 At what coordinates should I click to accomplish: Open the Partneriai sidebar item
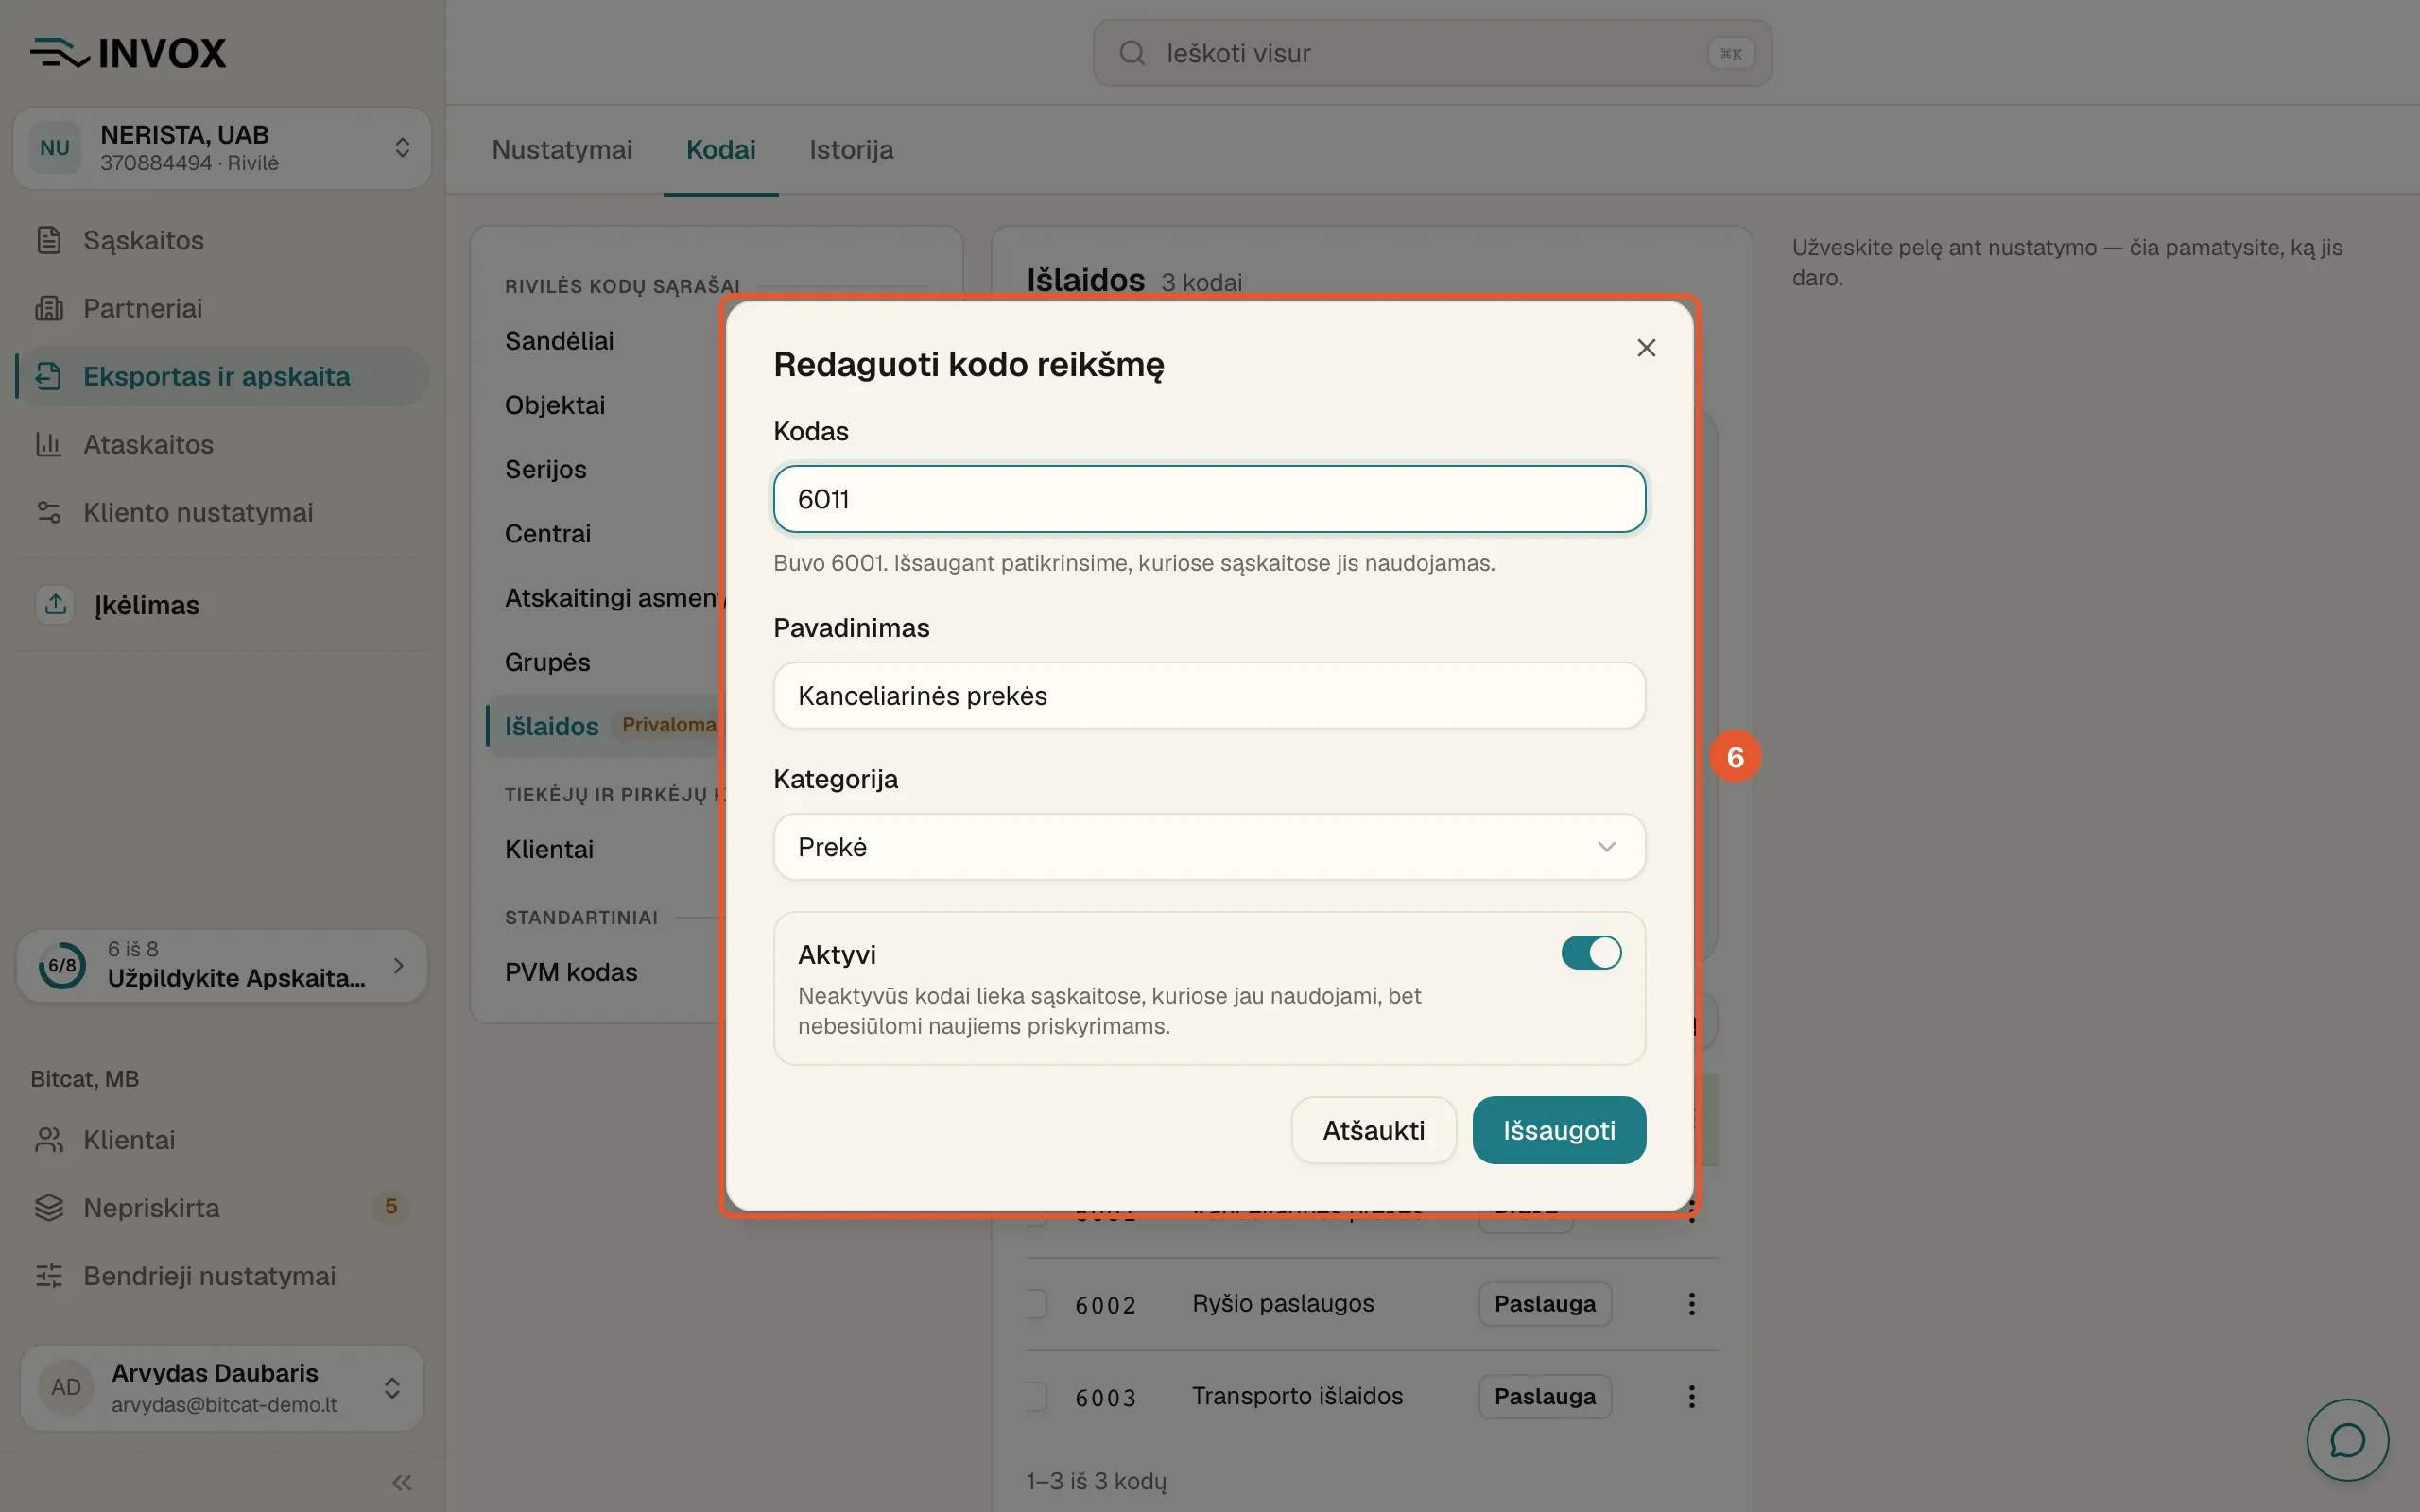click(x=222, y=308)
